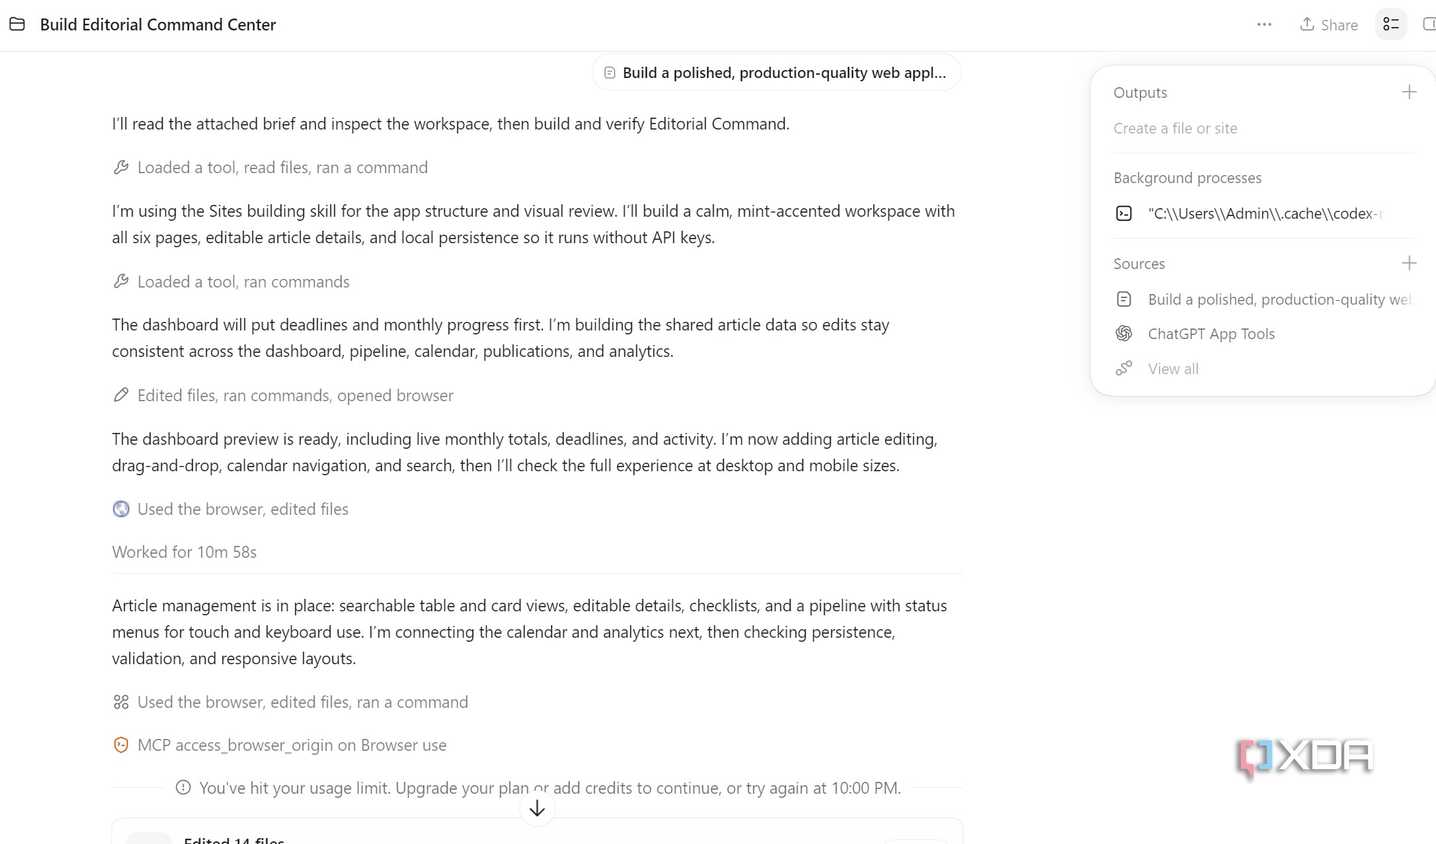The width and height of the screenshot is (1436, 844).
Task: Add a source with plus icon
Action: pyautogui.click(x=1409, y=263)
